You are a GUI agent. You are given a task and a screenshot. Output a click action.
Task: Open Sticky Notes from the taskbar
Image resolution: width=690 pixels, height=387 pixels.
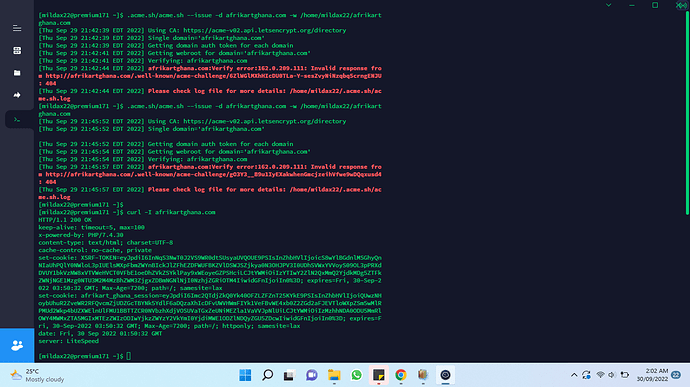378,375
